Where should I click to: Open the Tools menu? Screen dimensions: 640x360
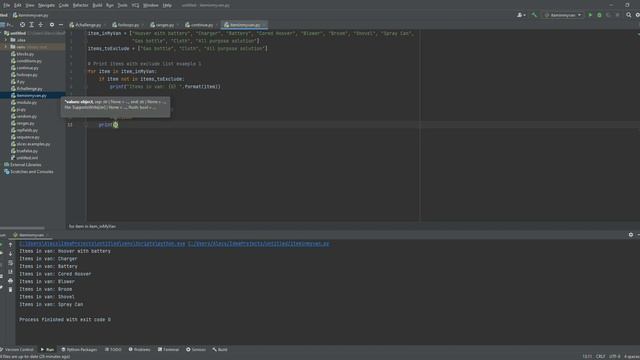point(122,5)
